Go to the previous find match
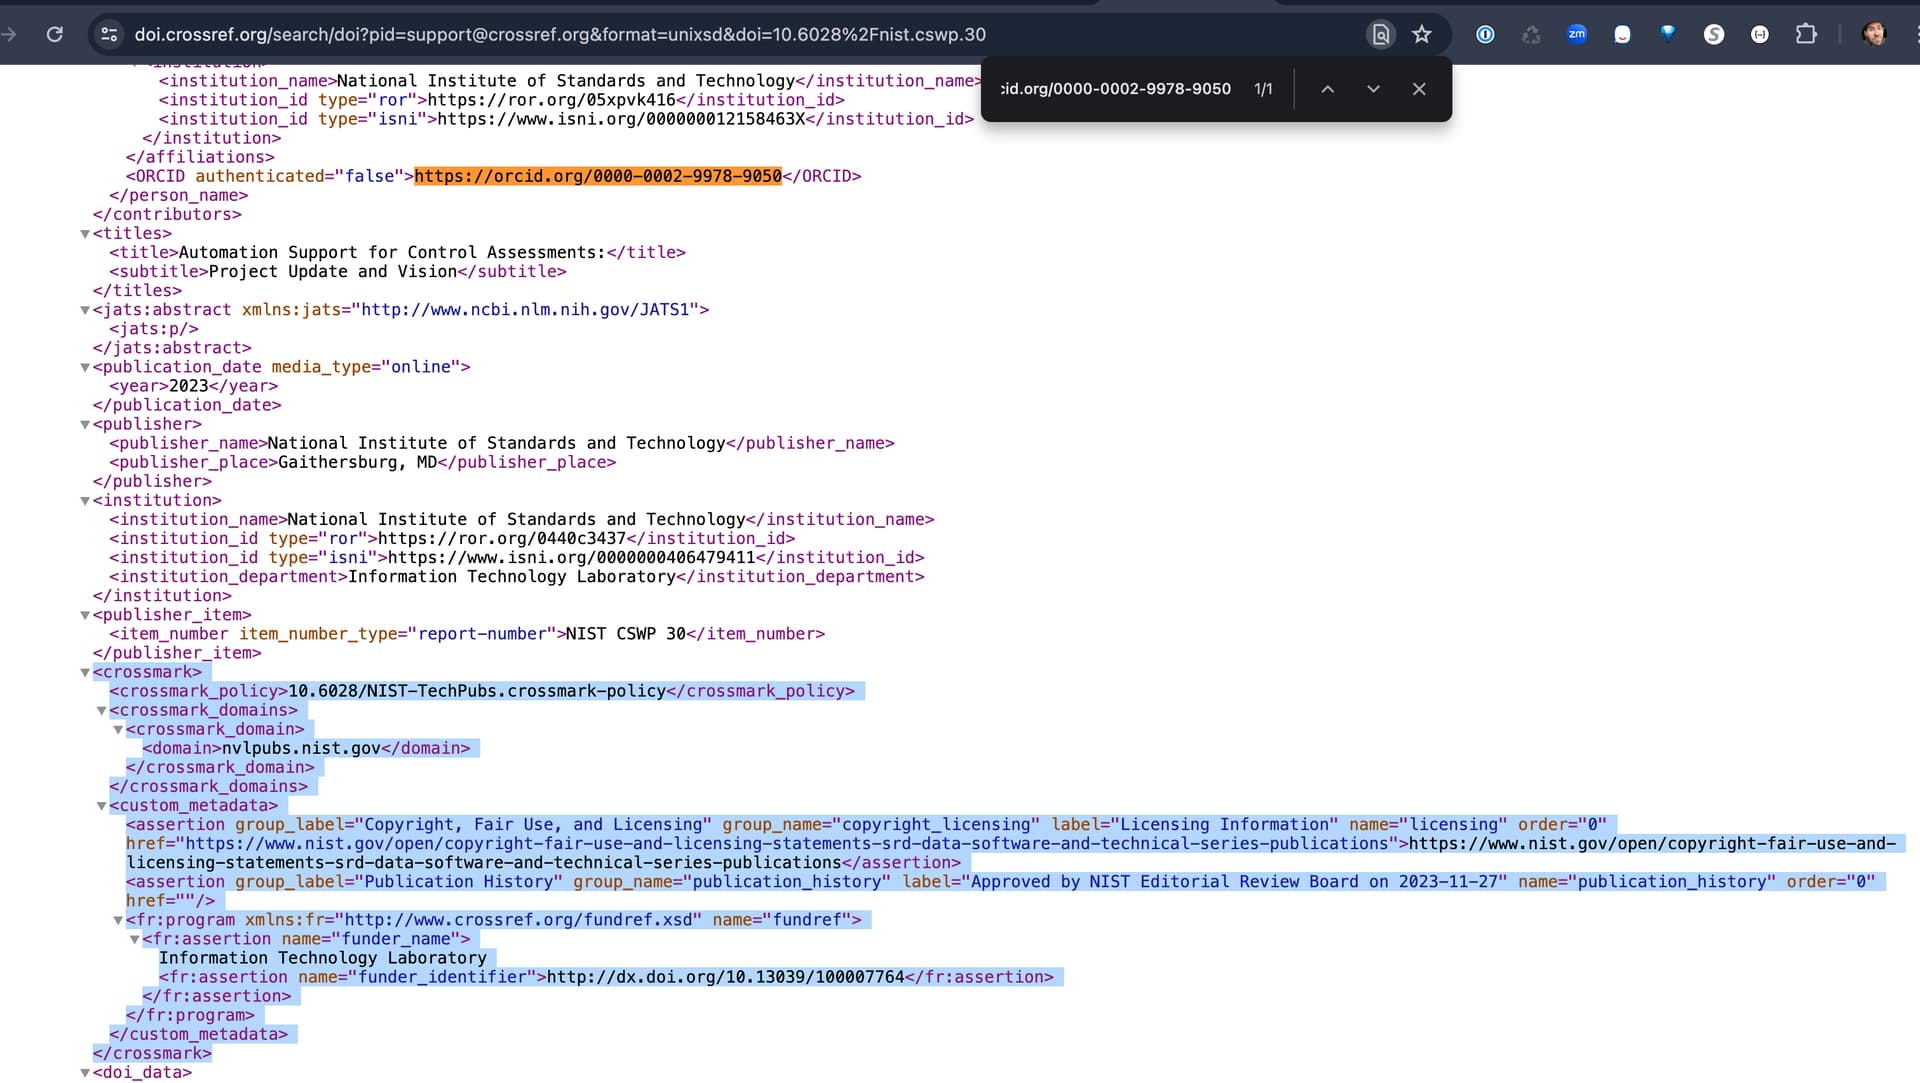The image size is (1920, 1083). 1327,89
